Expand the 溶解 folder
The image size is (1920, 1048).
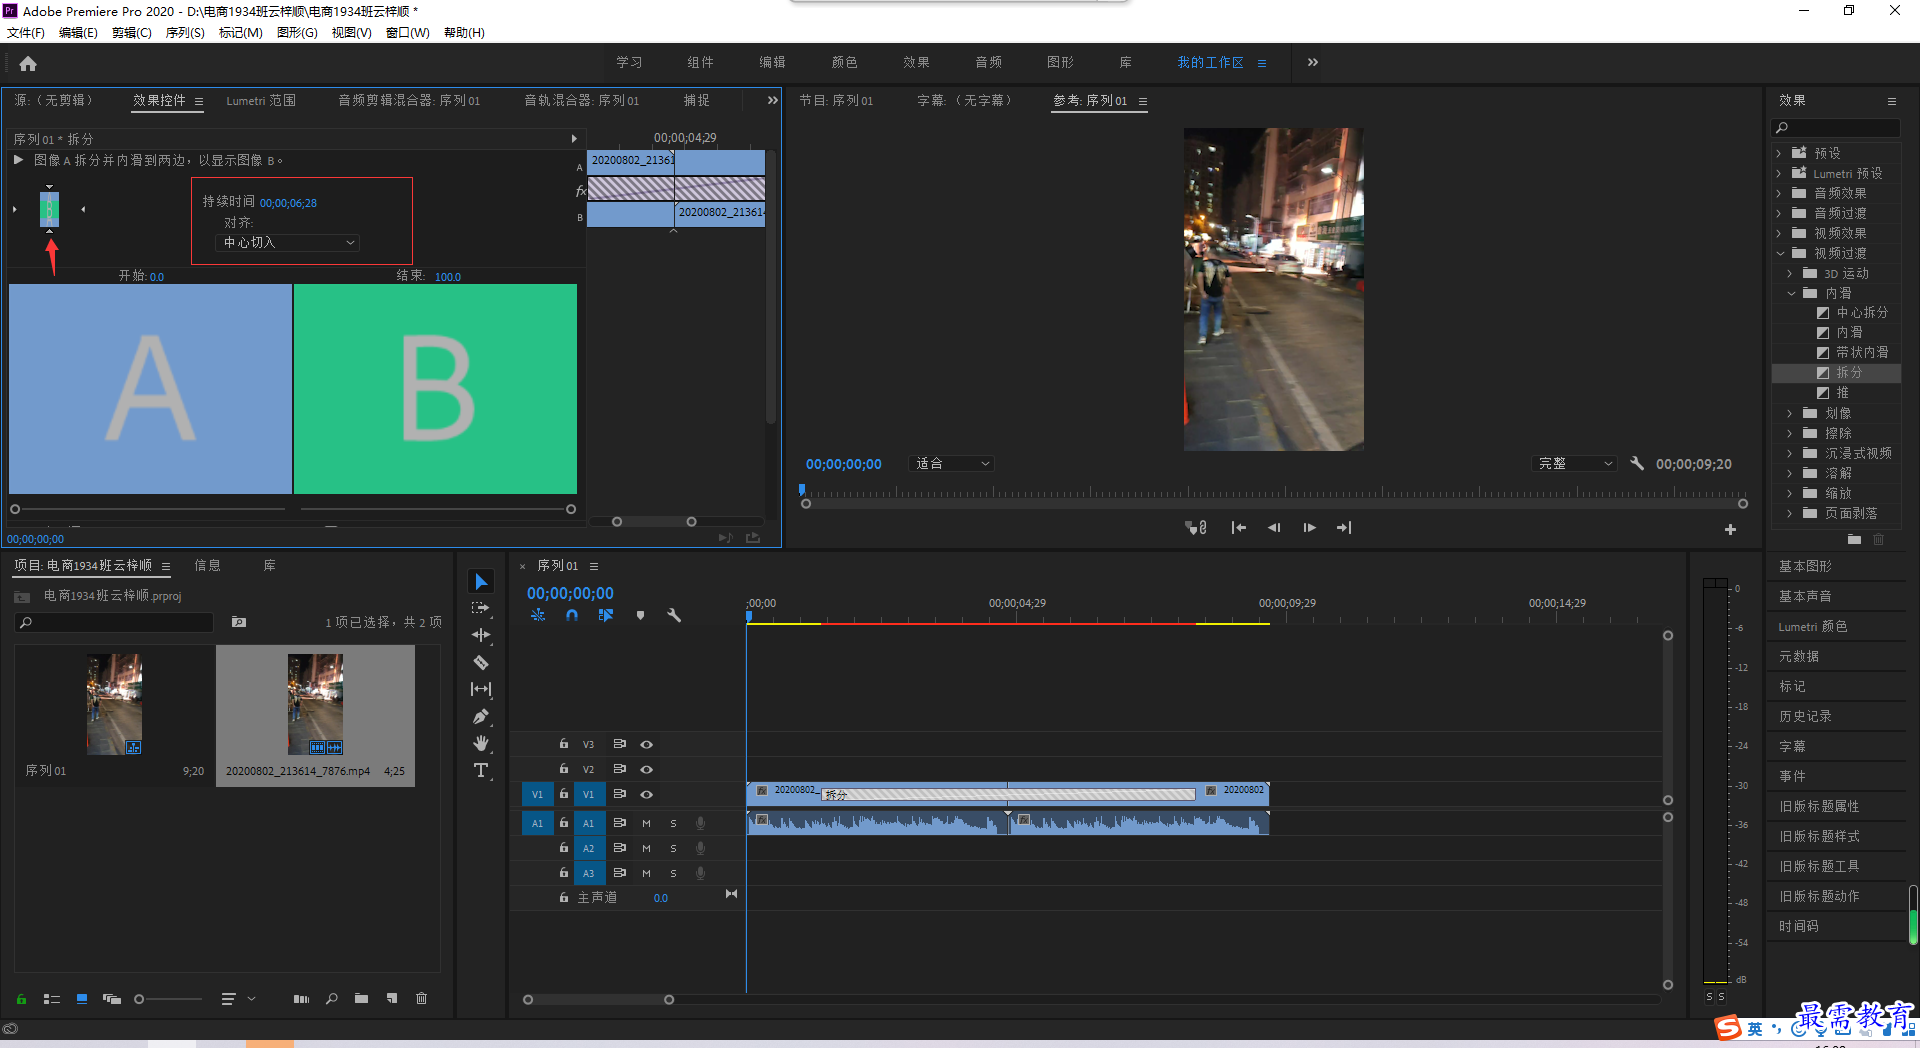[1790, 473]
